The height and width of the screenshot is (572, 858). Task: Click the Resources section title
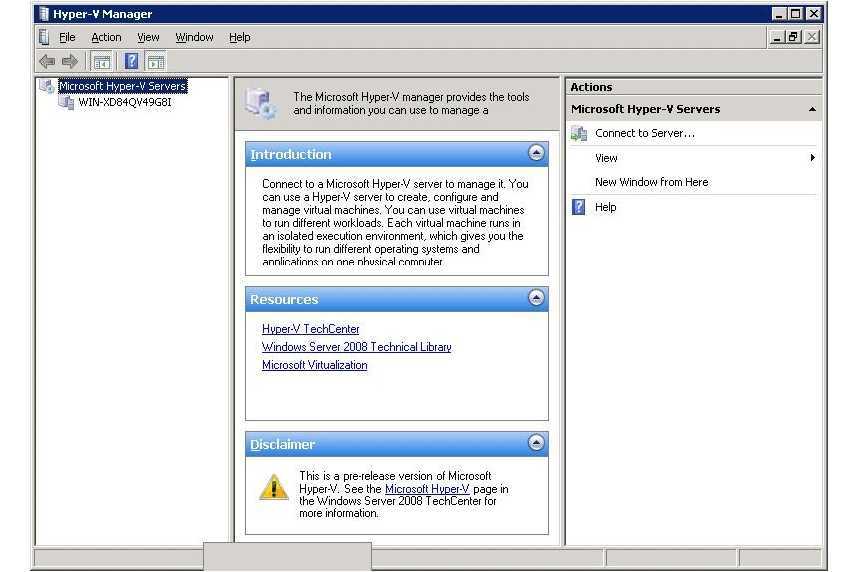[284, 300]
